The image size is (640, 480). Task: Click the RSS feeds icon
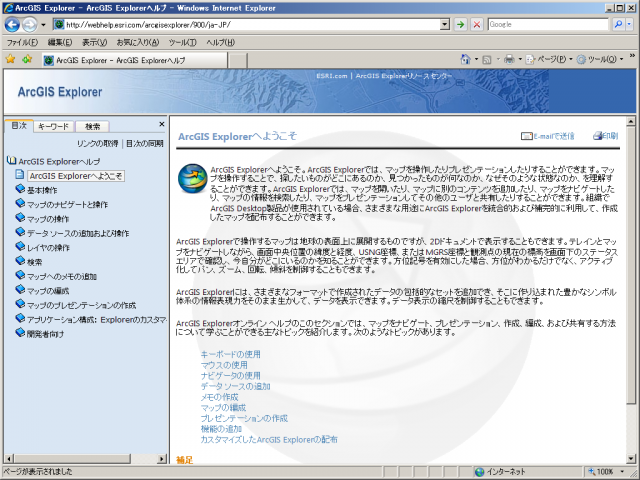487,60
